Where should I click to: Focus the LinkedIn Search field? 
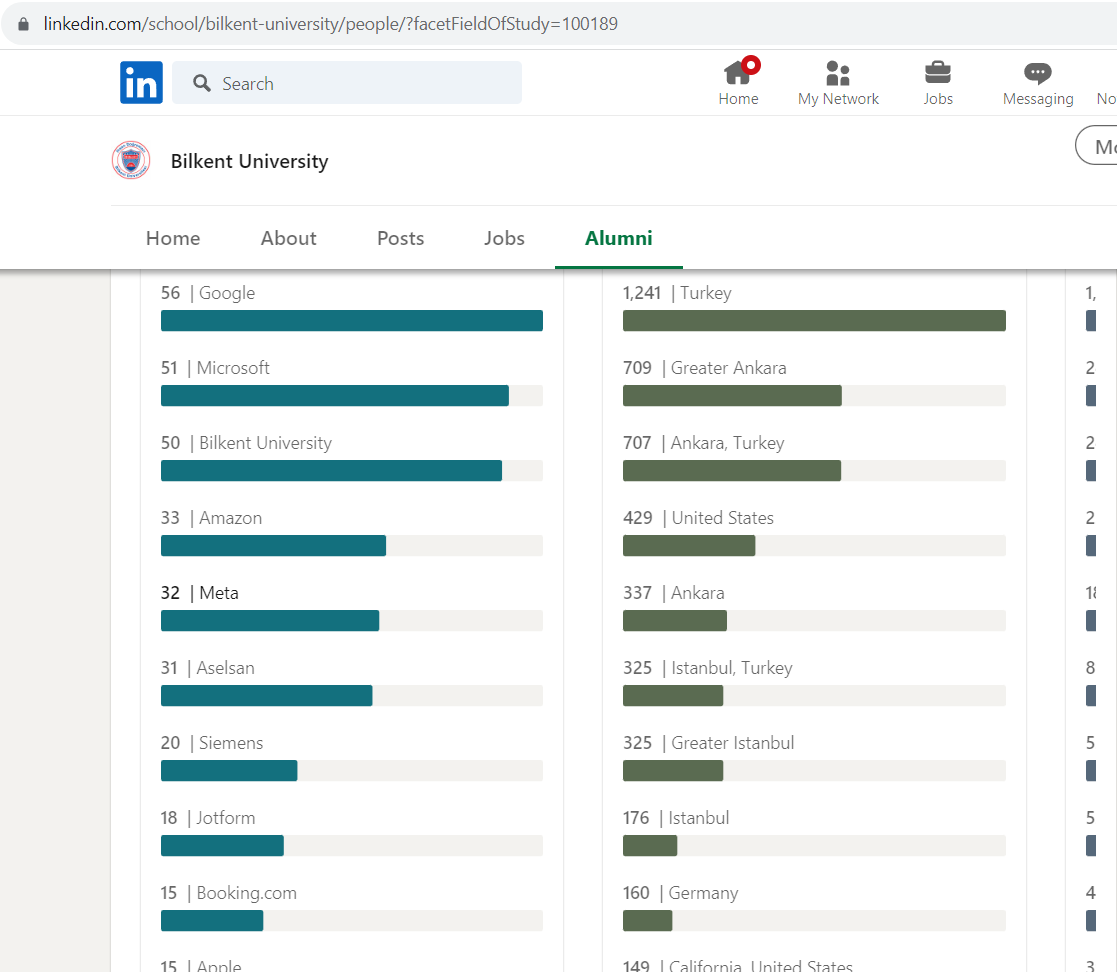click(x=347, y=83)
